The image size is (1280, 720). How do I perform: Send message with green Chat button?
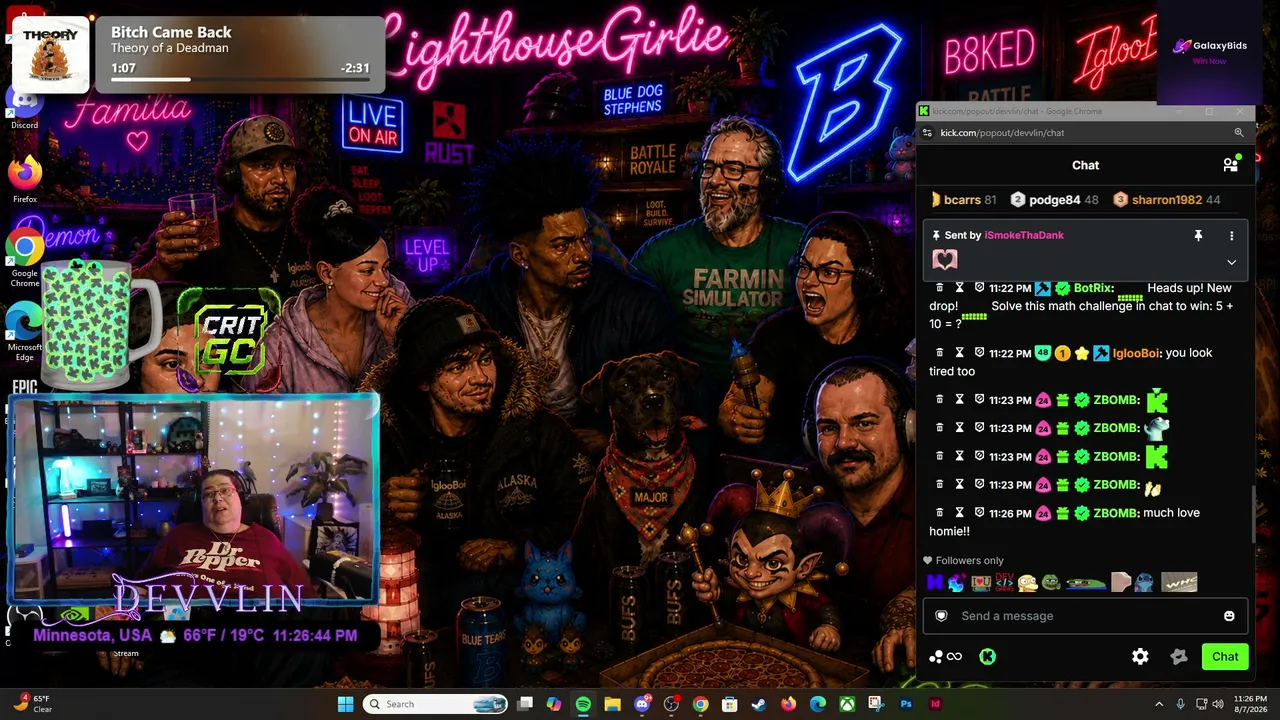[1225, 657]
